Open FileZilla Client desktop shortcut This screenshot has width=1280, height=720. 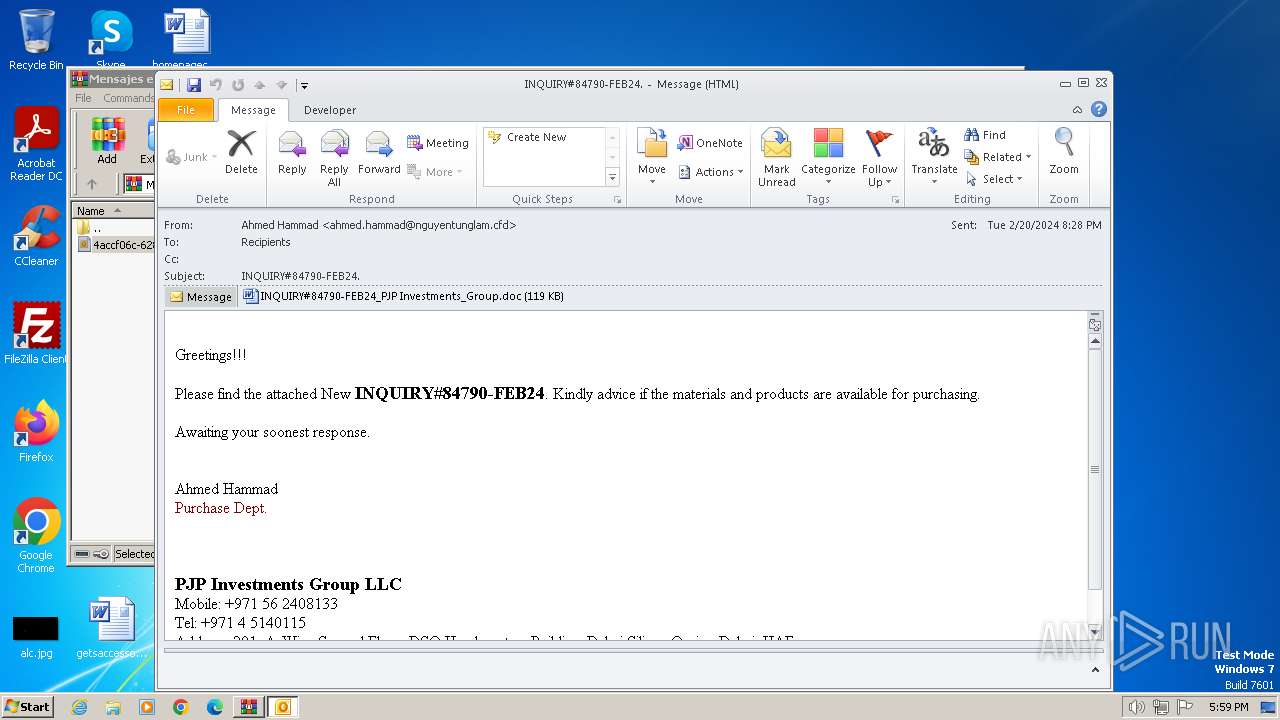pyautogui.click(x=36, y=334)
